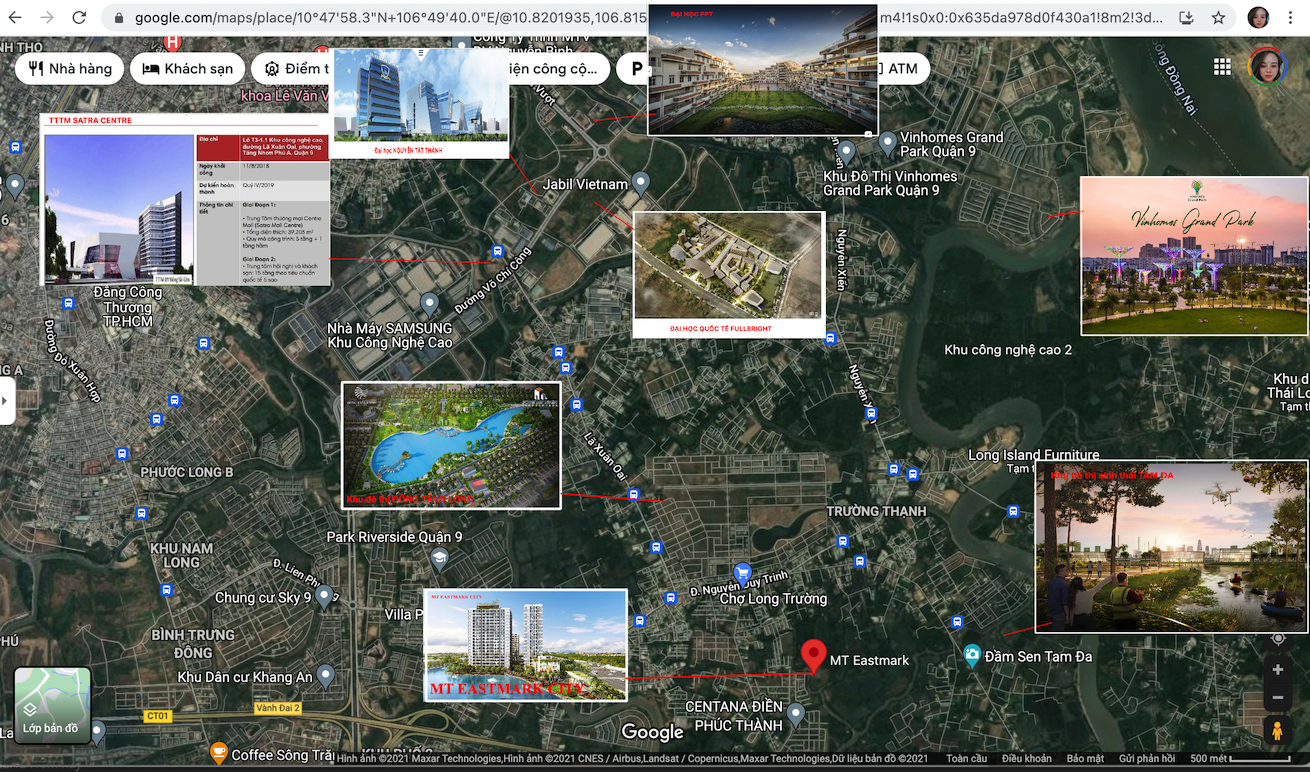Reload the page

tap(80, 18)
